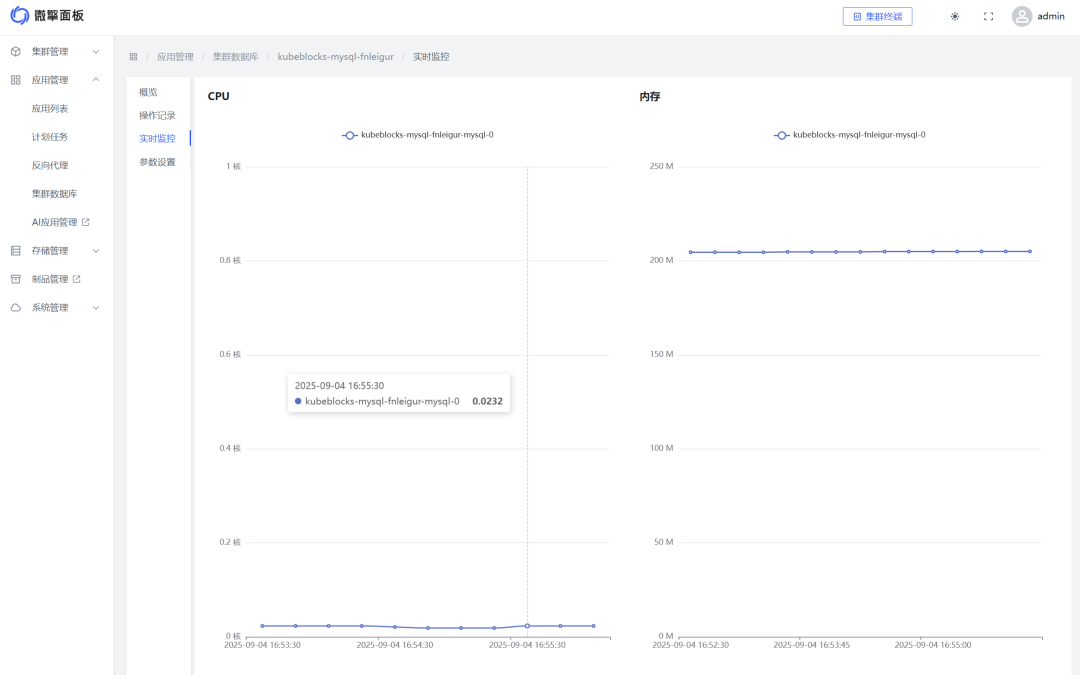The width and height of the screenshot is (1080, 675).
Task: Toggle 内存 chart legend kubeblocks-mysql-fnleigur-mysql-0
Action: [850, 135]
